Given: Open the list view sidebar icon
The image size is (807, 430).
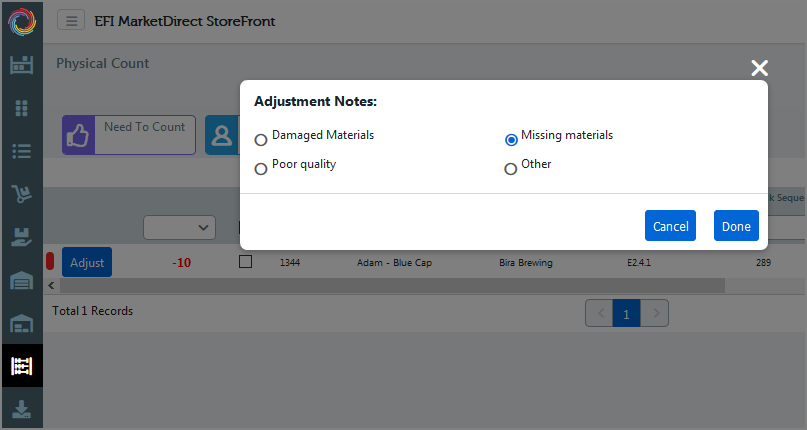Looking at the screenshot, I should (x=22, y=151).
